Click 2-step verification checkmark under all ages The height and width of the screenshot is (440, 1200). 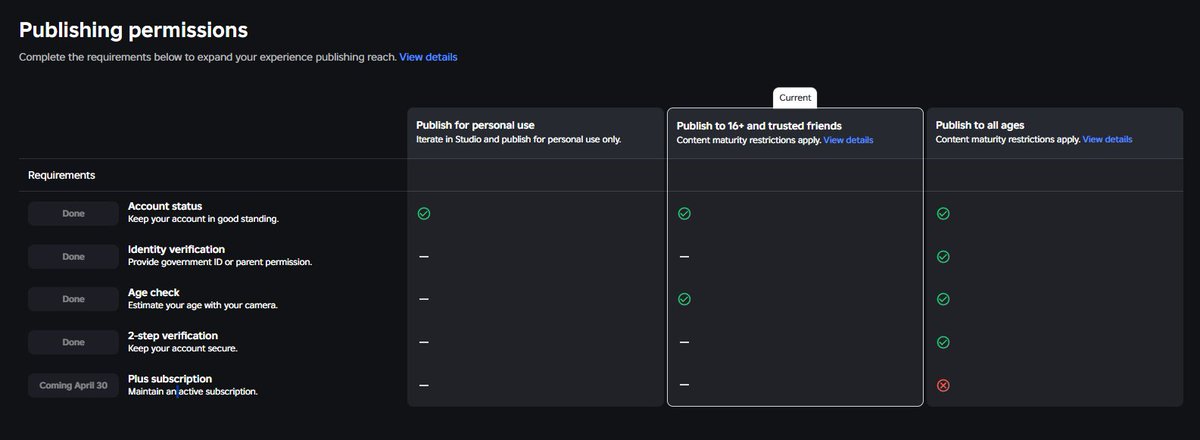coord(943,342)
